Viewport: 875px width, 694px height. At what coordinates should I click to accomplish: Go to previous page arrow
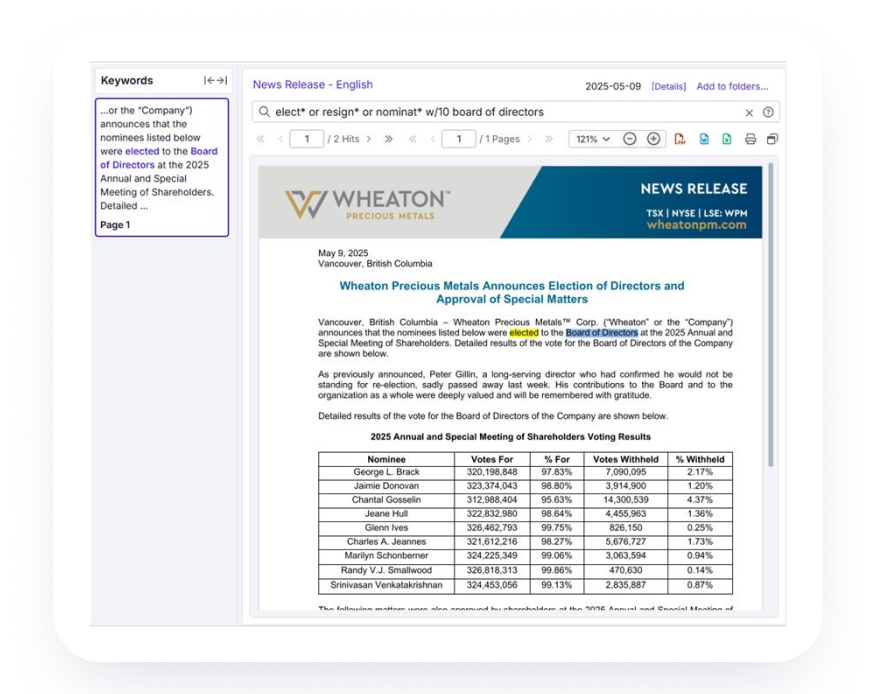pos(432,139)
